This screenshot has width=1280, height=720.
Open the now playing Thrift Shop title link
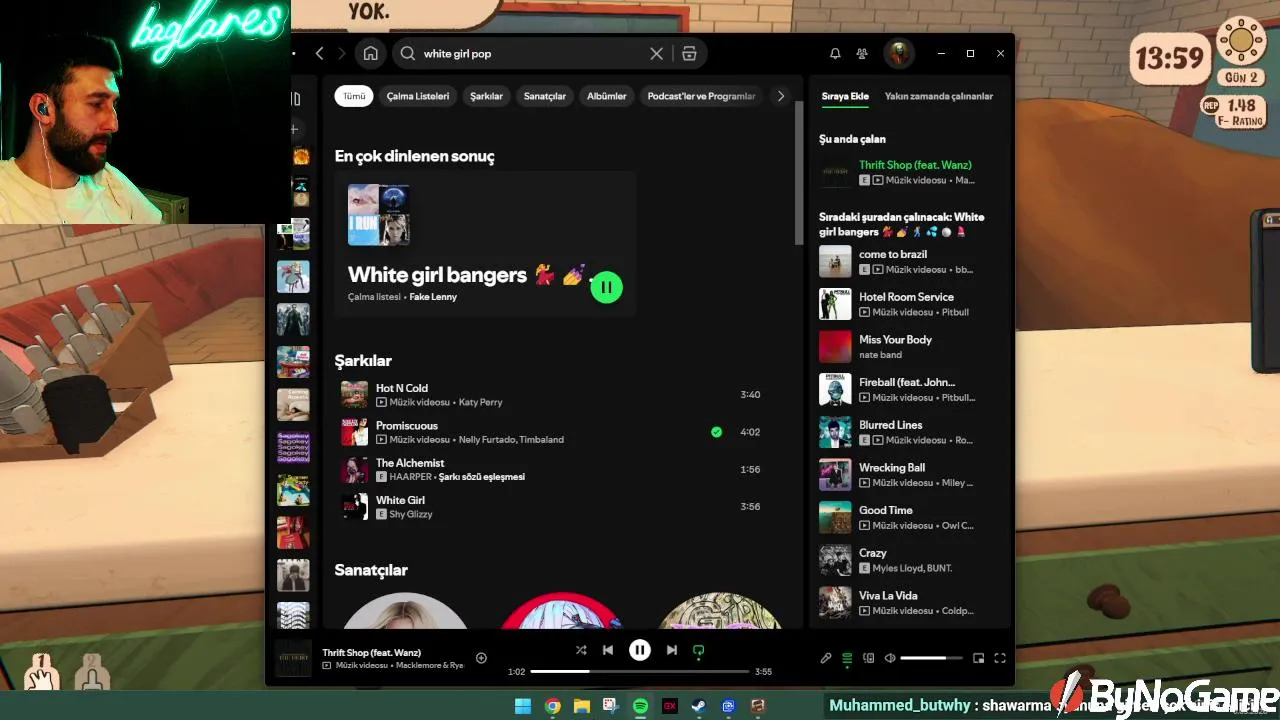(x=371, y=652)
